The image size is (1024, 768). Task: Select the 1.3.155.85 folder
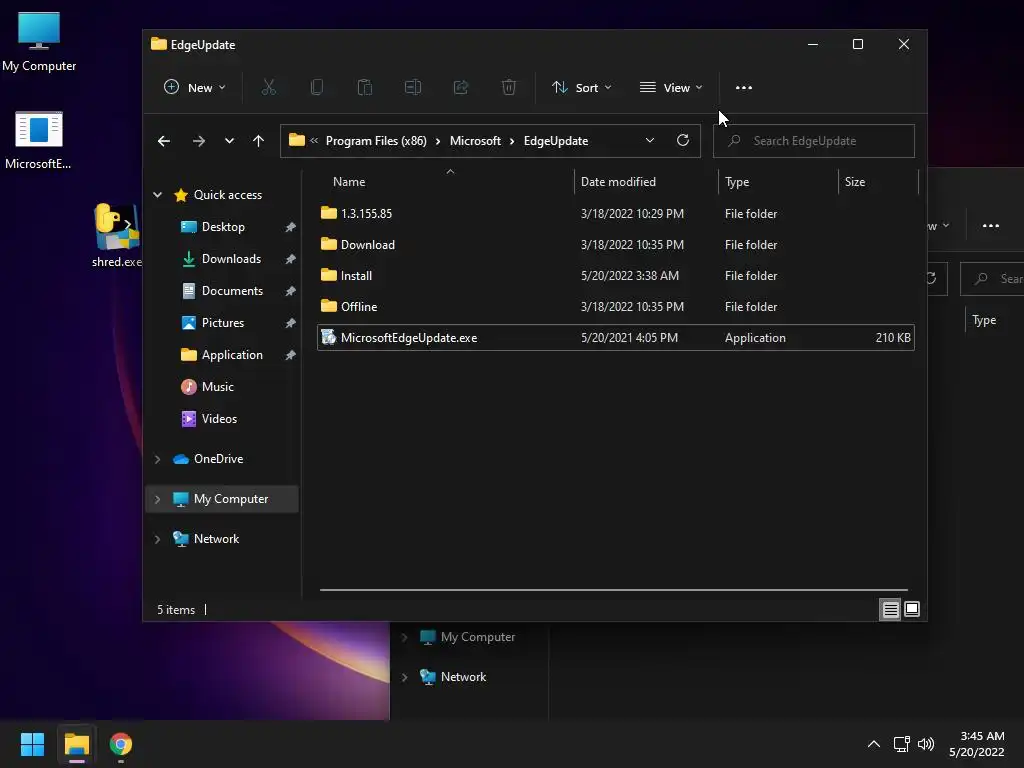coord(615,214)
